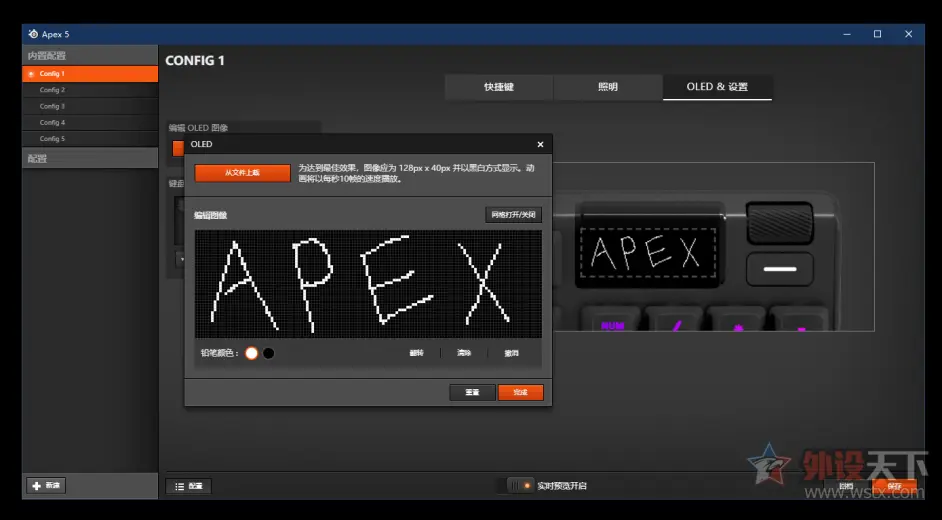Toggle the grid with 网格打开/关闭 button
The image size is (942, 520).
(514, 215)
